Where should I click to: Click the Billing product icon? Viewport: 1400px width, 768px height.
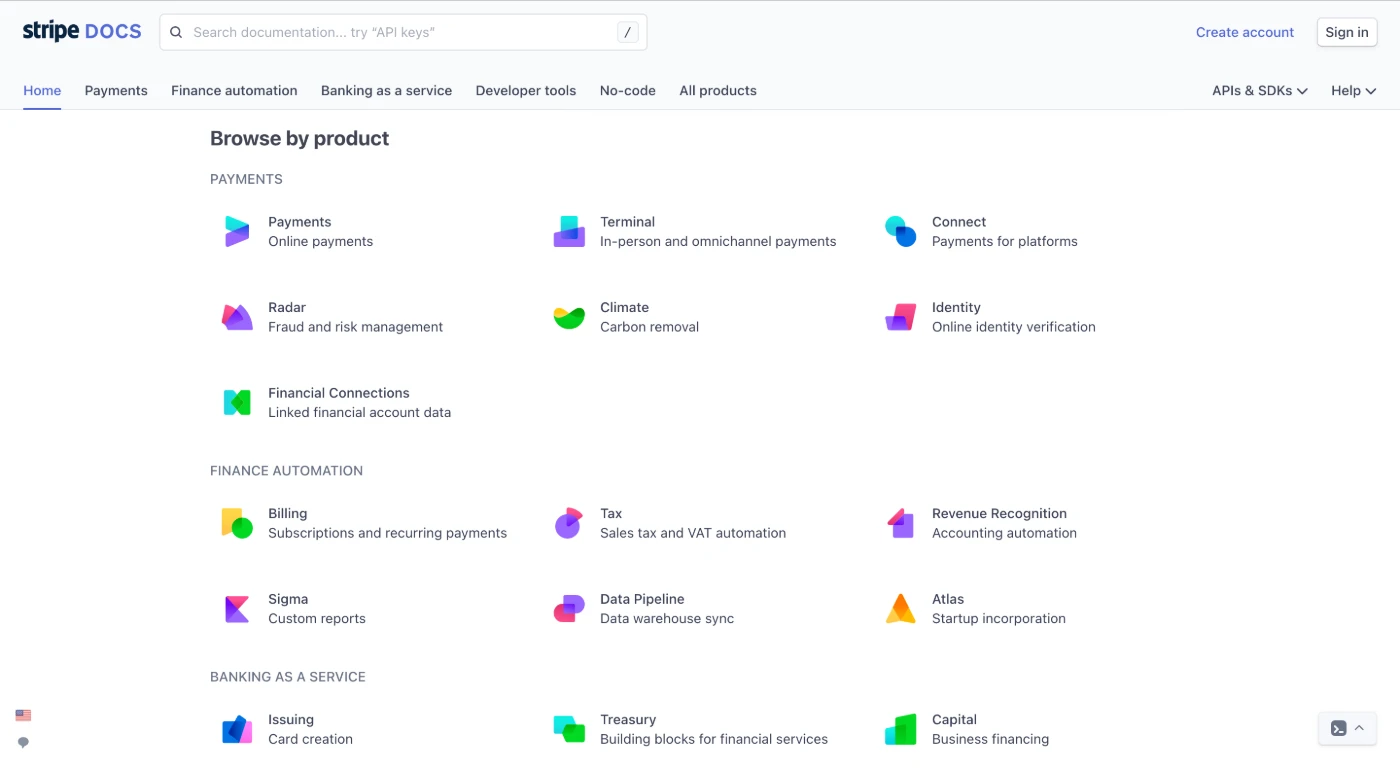pos(237,523)
